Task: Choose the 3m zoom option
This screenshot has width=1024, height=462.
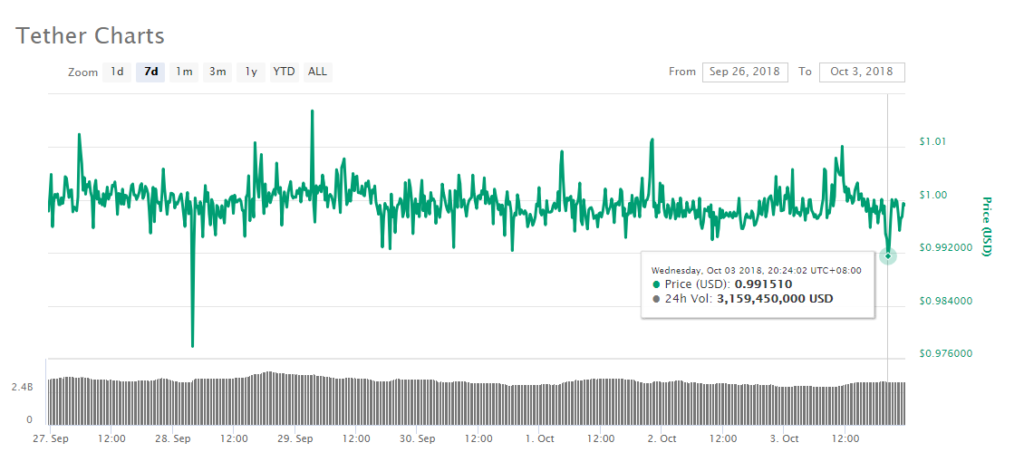Action: [x=217, y=72]
